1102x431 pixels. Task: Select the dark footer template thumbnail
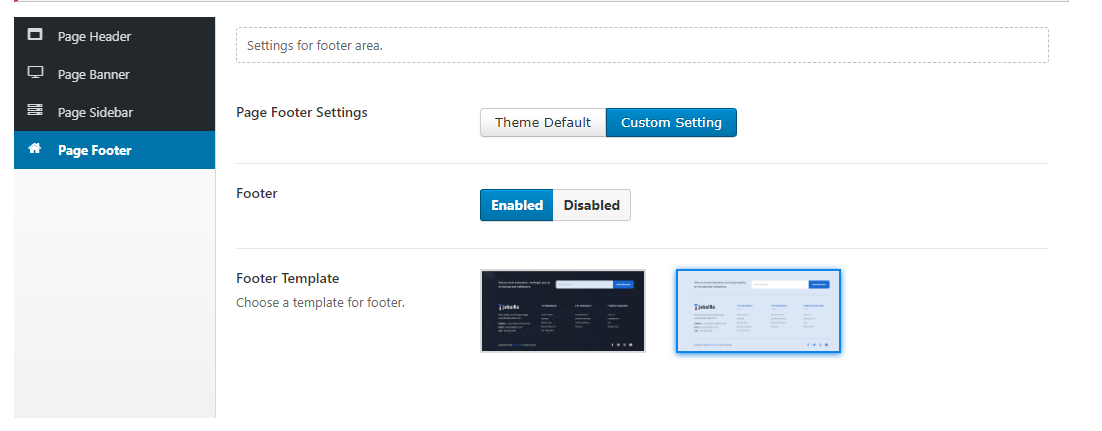click(x=563, y=311)
